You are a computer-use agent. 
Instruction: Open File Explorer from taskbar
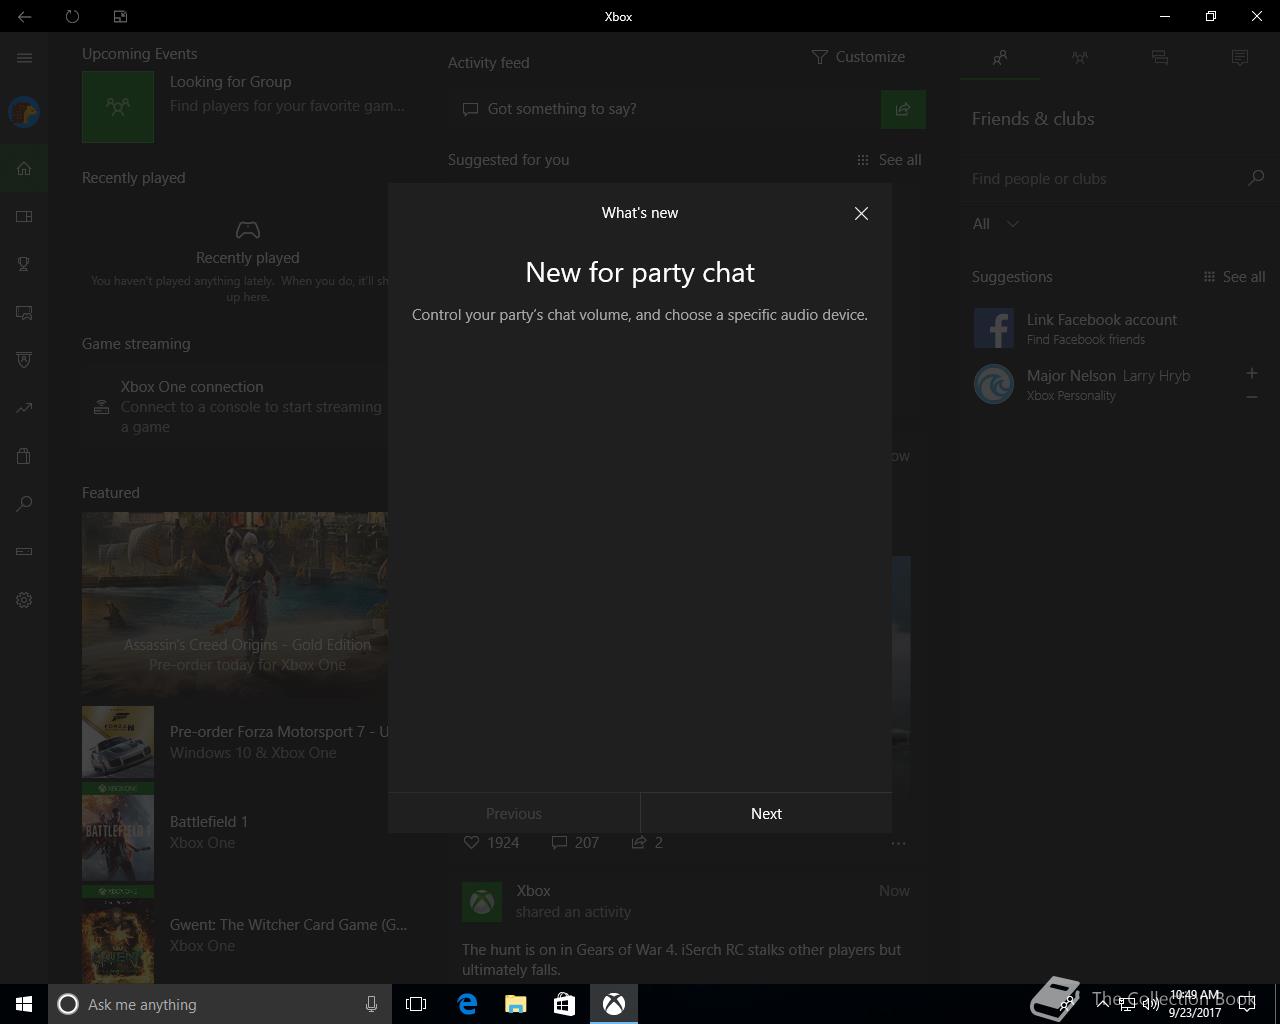click(516, 1004)
